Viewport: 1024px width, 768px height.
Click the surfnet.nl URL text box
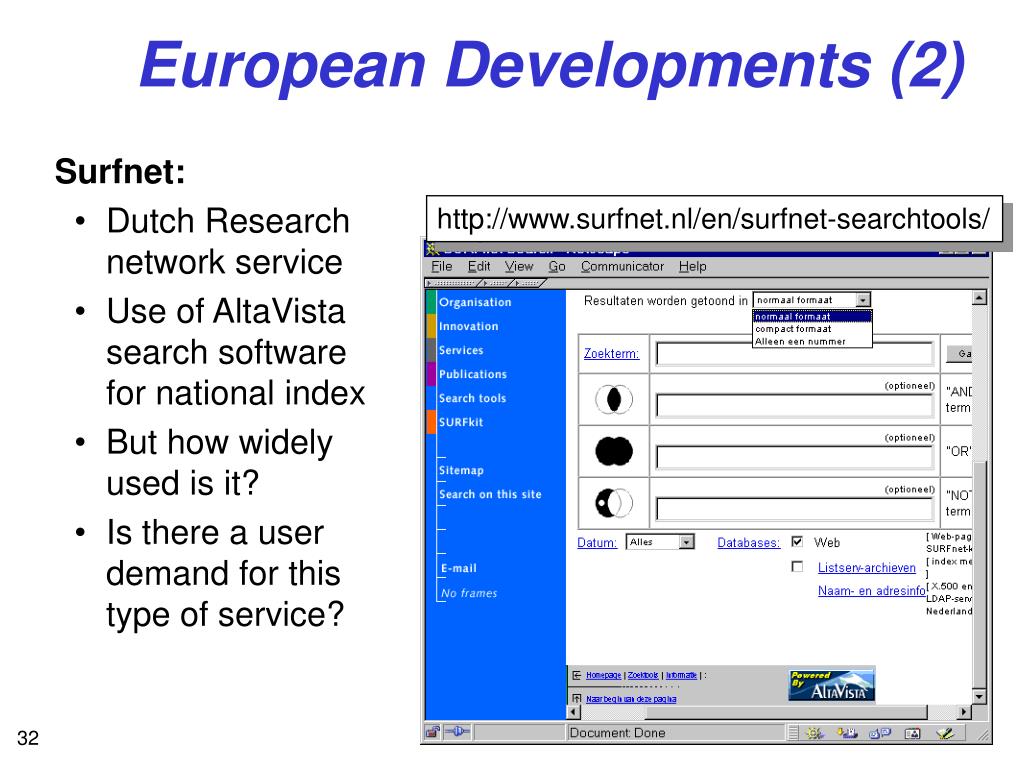tap(714, 219)
